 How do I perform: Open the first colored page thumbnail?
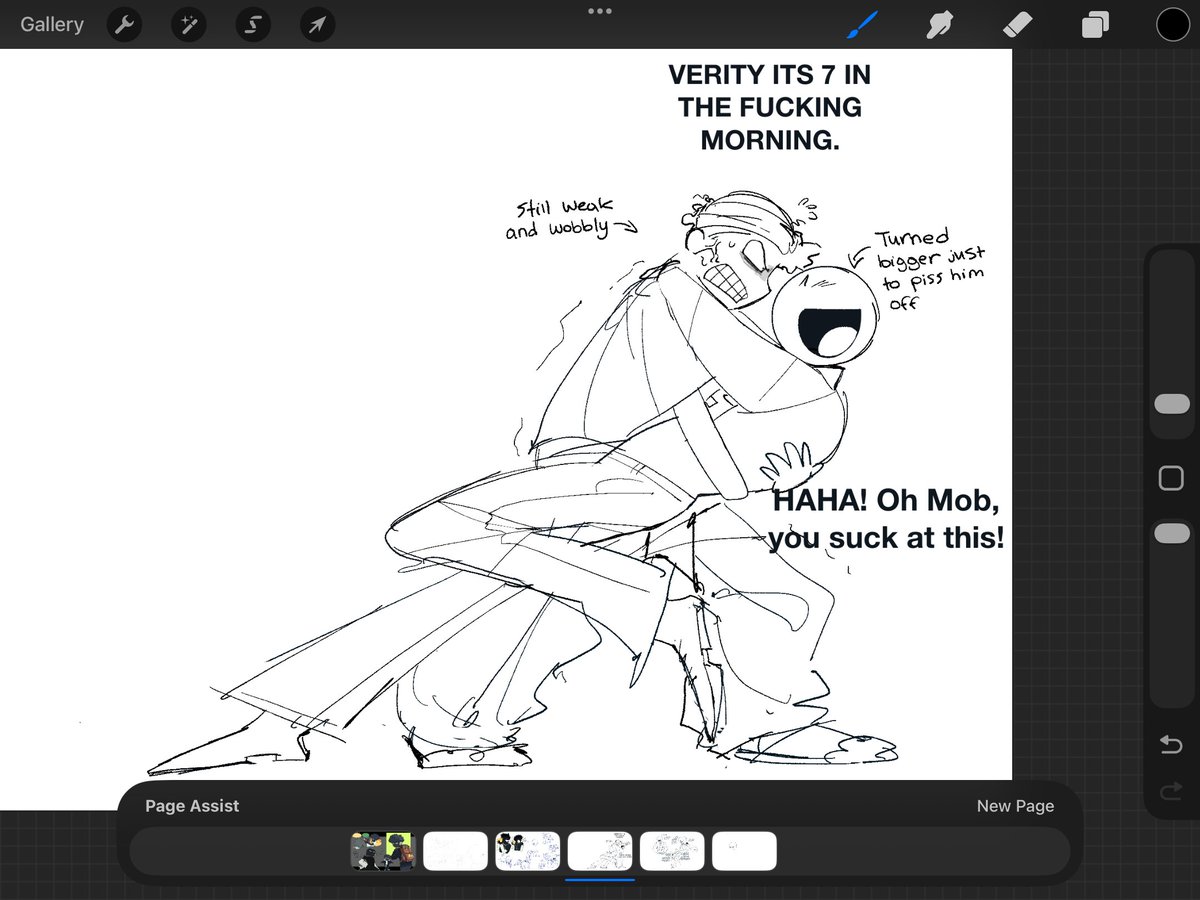(x=383, y=851)
